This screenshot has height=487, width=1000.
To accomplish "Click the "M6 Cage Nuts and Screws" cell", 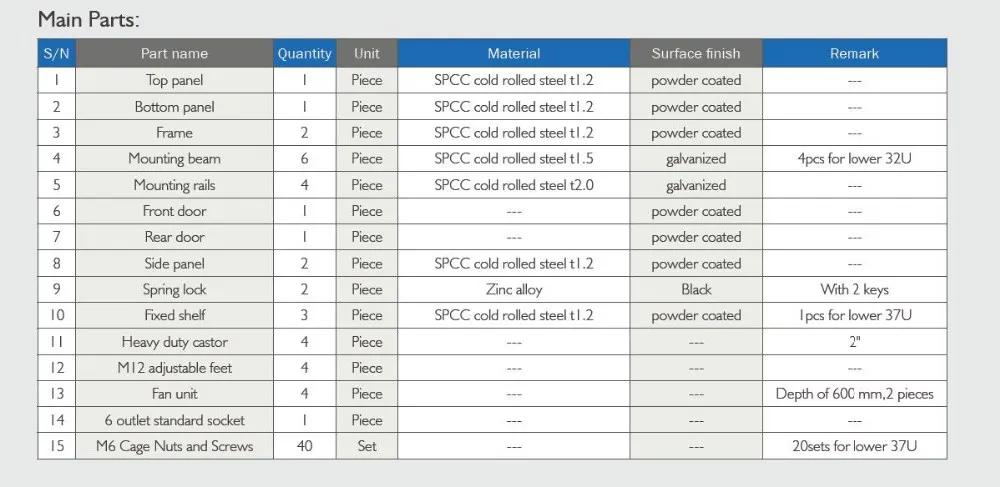I will coord(174,446).
